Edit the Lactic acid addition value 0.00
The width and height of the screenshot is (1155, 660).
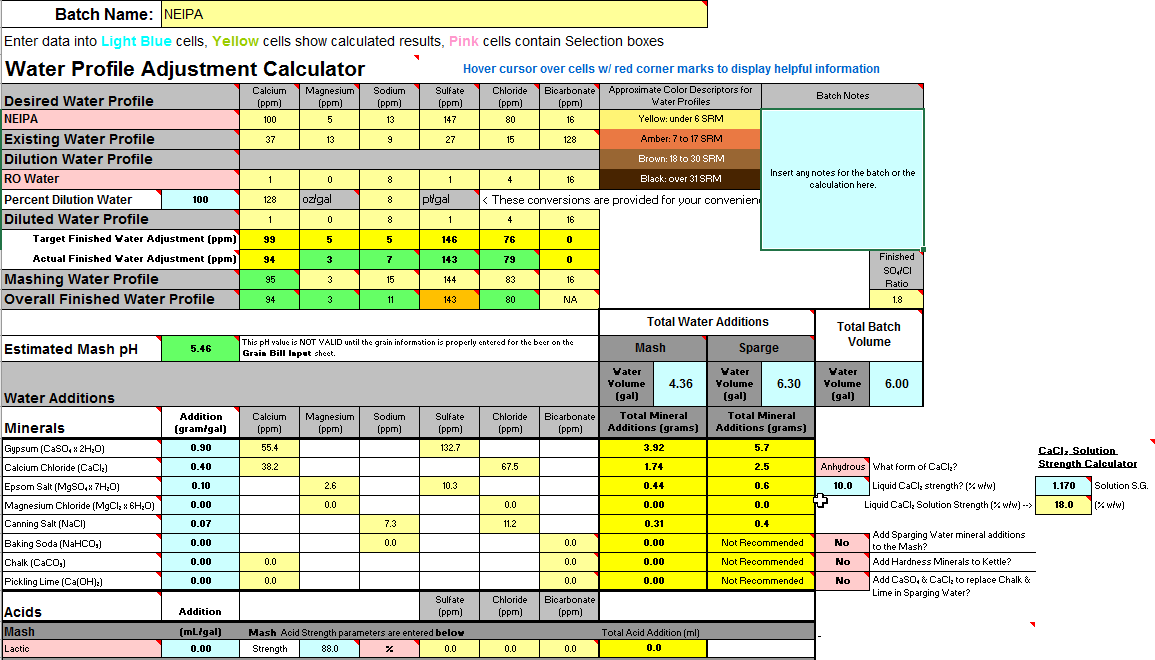click(x=200, y=649)
